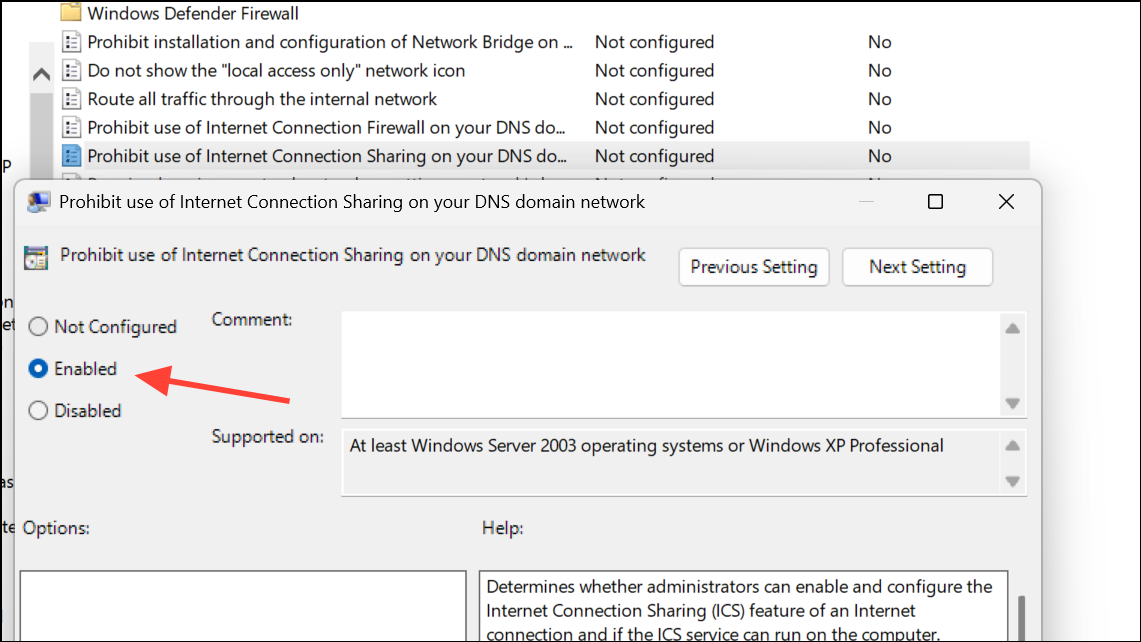Select the Not Configured radio button
This screenshot has height=642, width=1141.
38,327
